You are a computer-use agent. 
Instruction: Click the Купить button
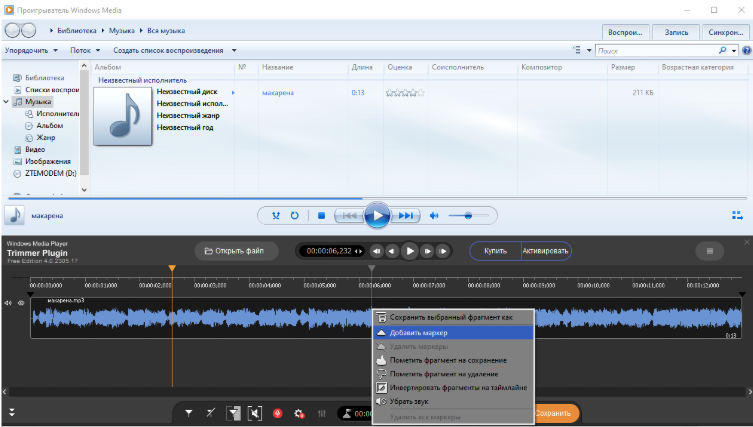point(495,251)
